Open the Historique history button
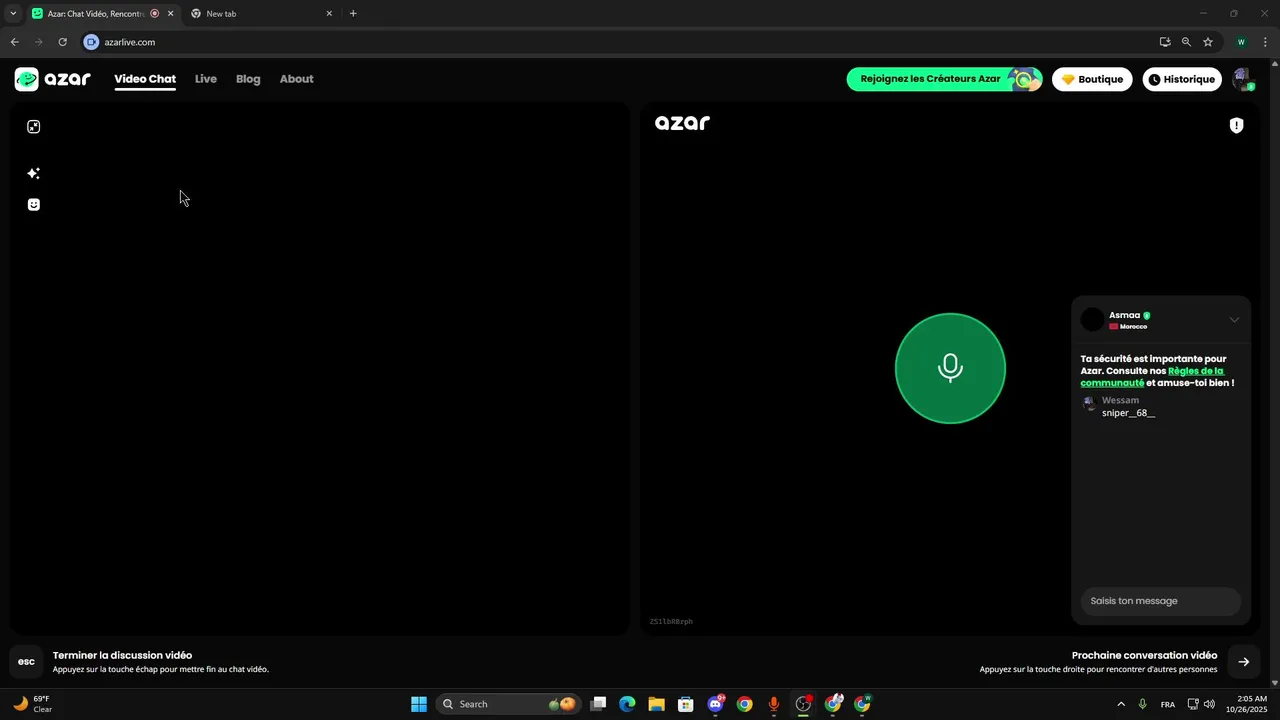The height and width of the screenshot is (720, 1280). point(1181,79)
